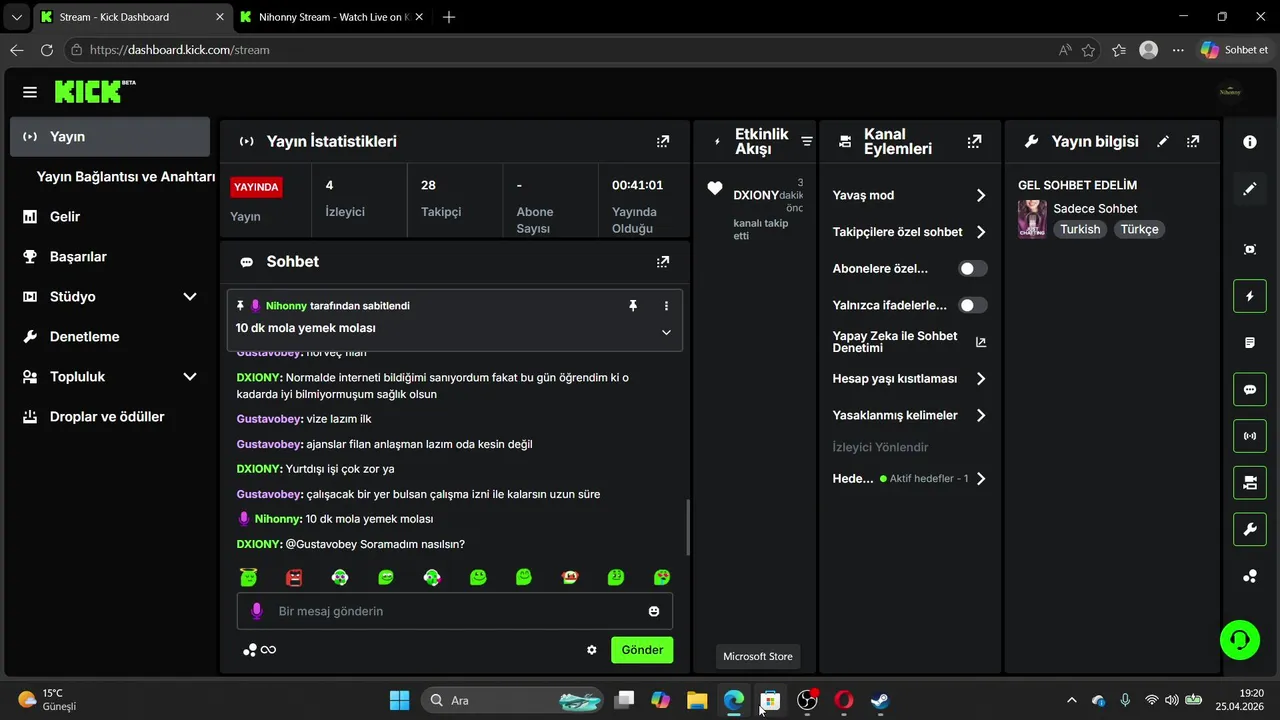Open the document notes icon in right sidebar
This screenshot has width=1280, height=720.
pyautogui.click(x=1250, y=343)
